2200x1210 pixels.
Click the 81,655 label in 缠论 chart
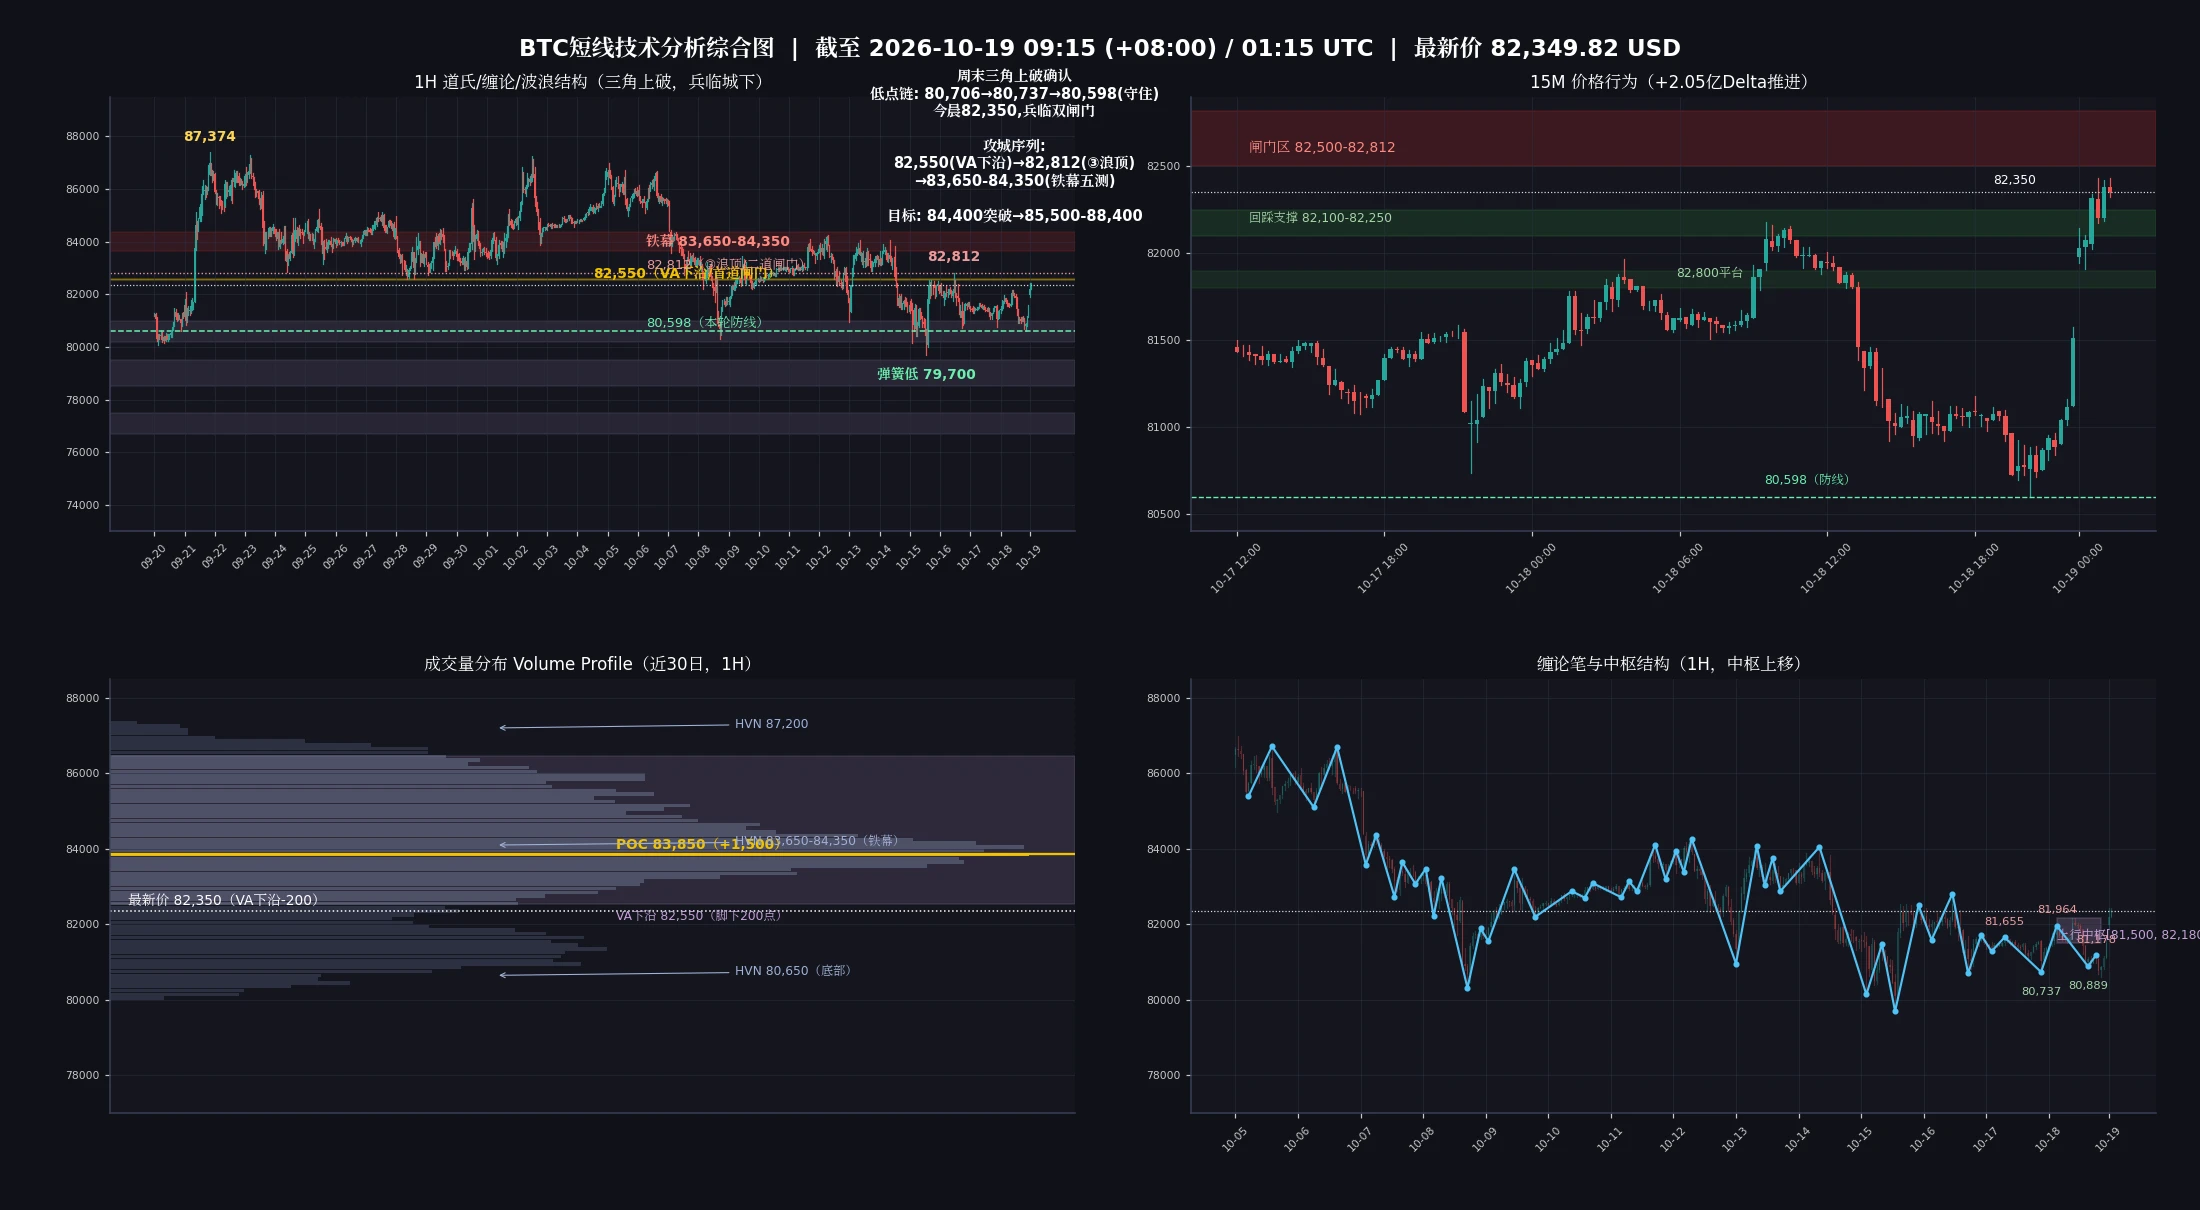[x=2004, y=922]
